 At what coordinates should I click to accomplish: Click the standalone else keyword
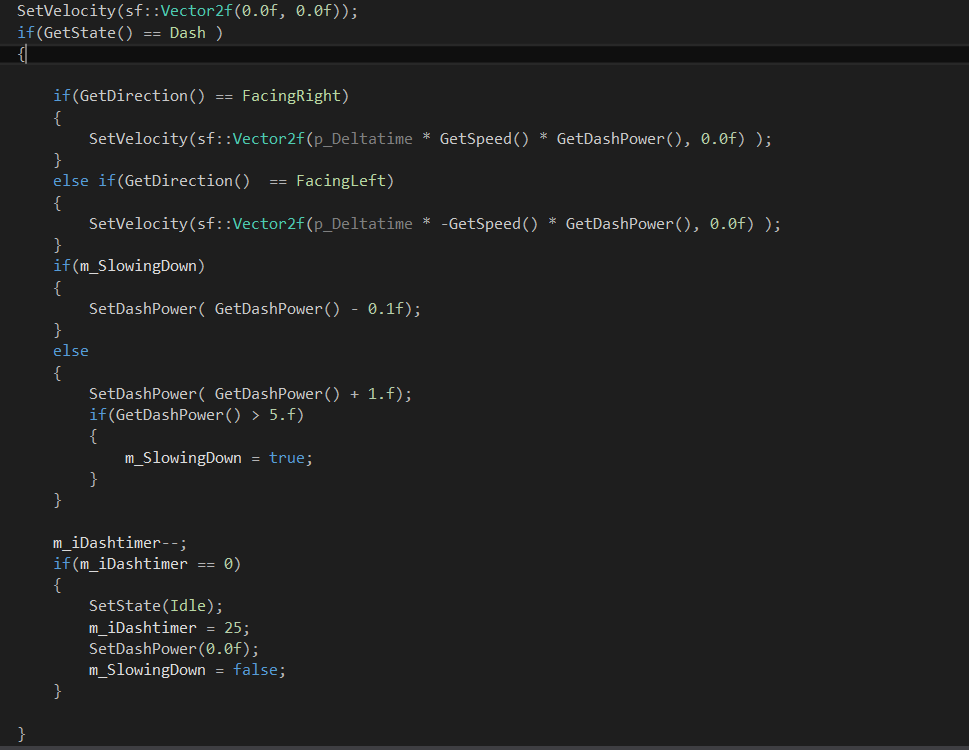[x=71, y=351]
